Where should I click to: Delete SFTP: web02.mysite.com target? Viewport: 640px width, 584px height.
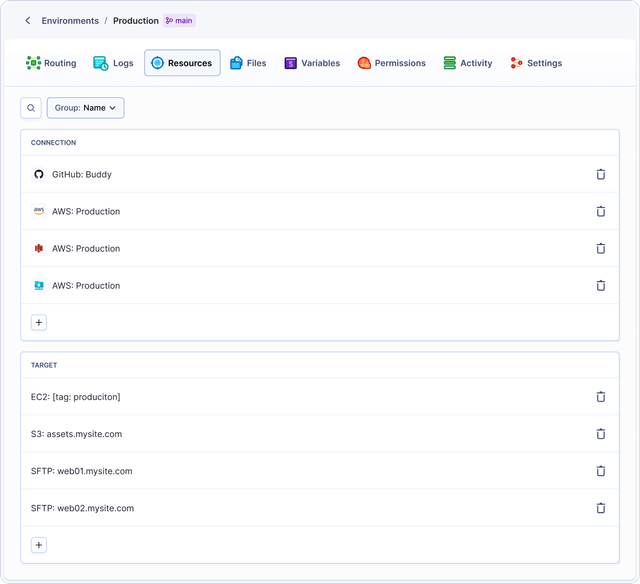(600, 508)
